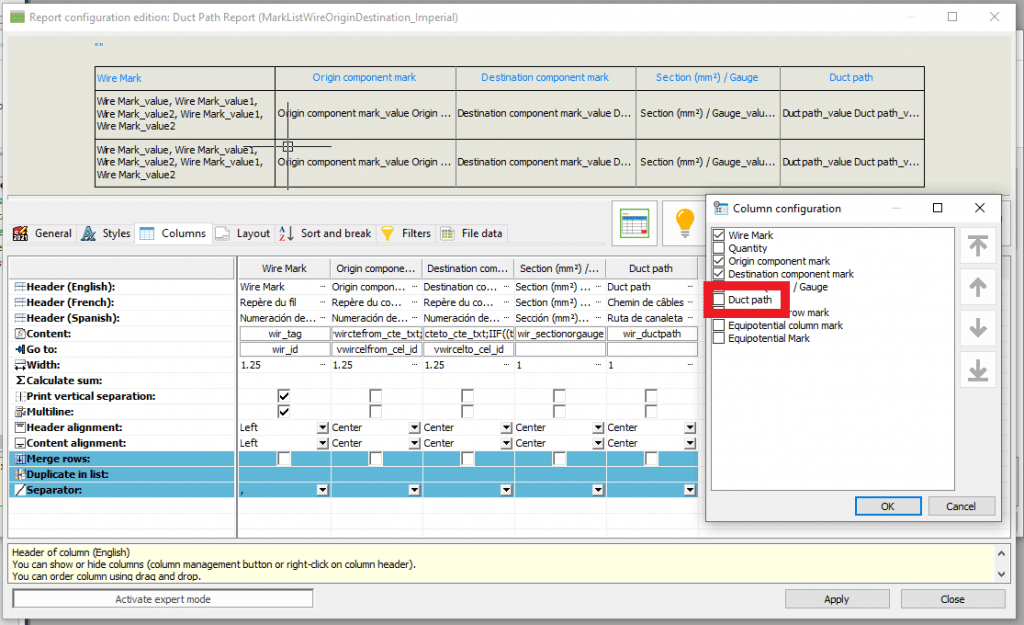This screenshot has height=625, width=1024.
Task: Move selected column to the top
Action: pyautogui.click(x=977, y=245)
